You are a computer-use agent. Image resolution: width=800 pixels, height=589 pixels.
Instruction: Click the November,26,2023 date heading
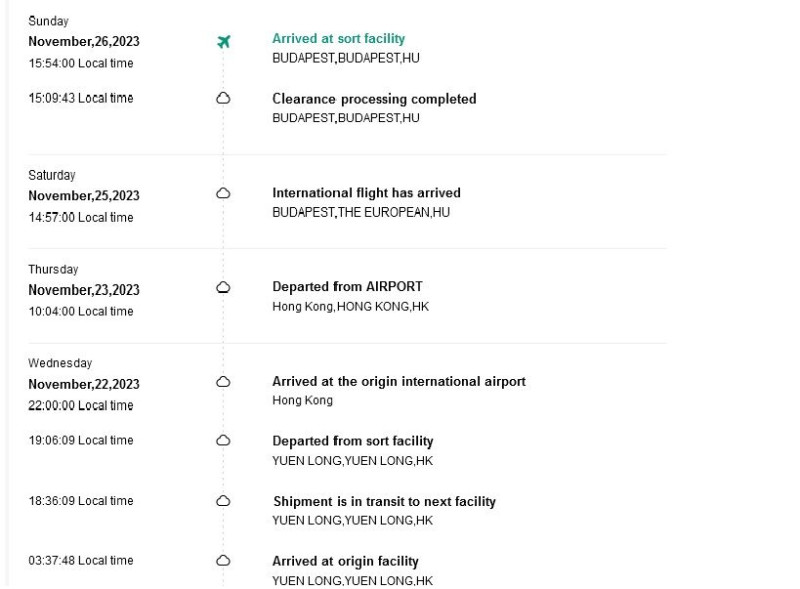pyautogui.click(x=84, y=41)
